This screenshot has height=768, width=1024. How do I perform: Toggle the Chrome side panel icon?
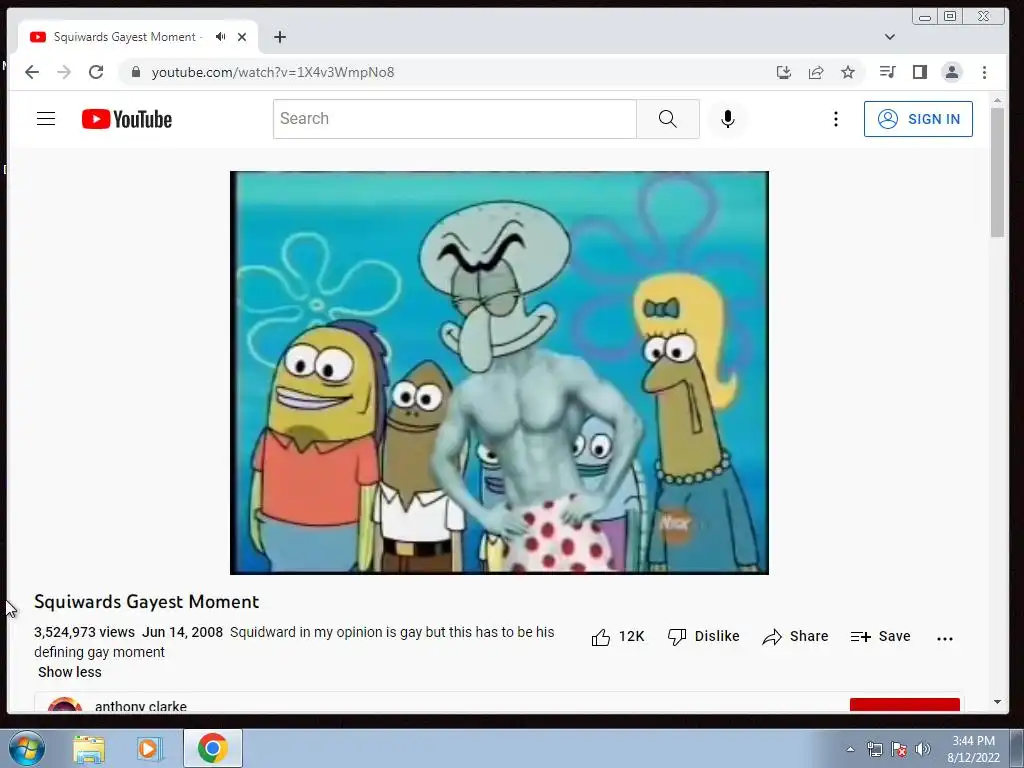(920, 72)
